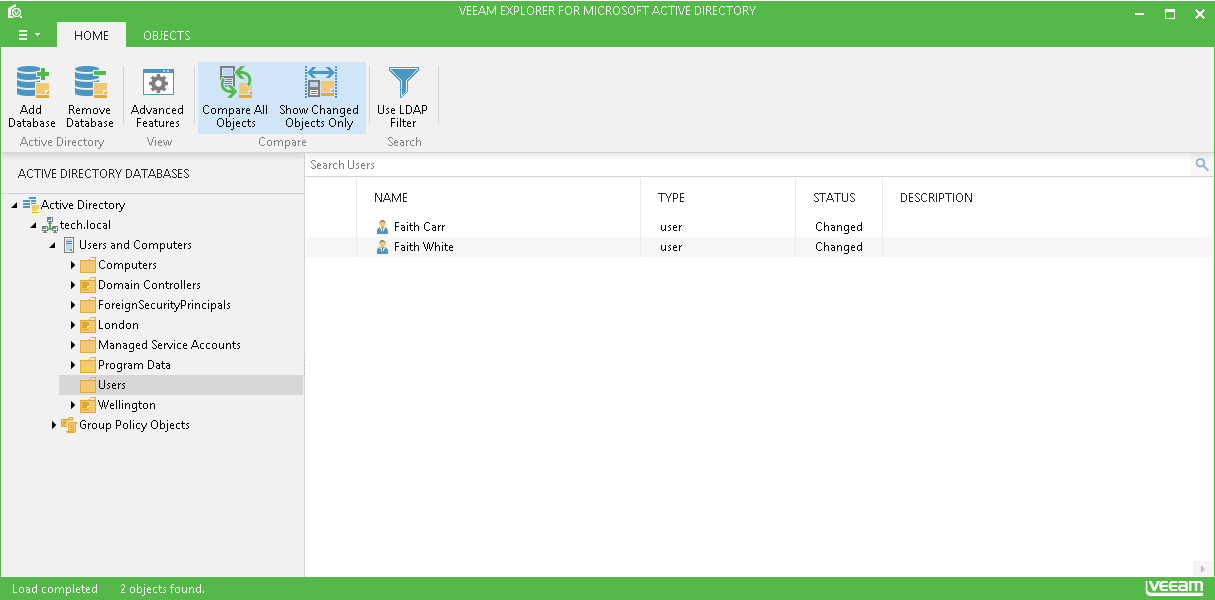The image size is (1215, 600).
Task: Collapse the Active Directory root node
Action: click(x=14, y=205)
